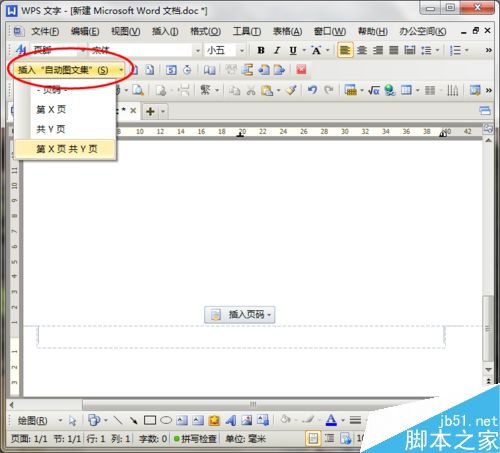The height and width of the screenshot is (453, 500).
Task: Open the 插入页码 dropdown button
Action: (240, 314)
